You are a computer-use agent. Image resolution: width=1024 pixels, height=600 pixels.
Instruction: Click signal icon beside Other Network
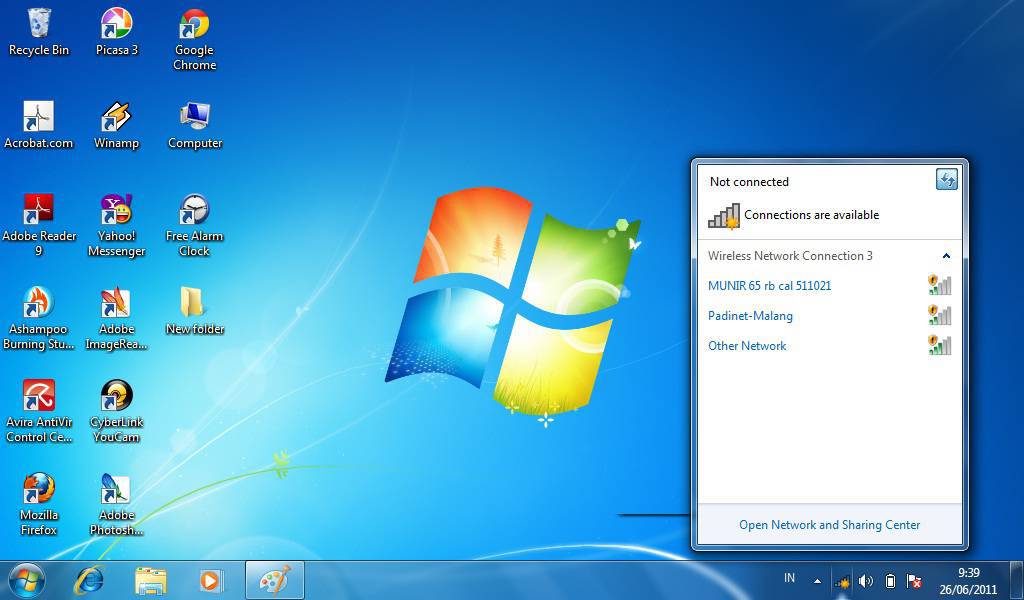[940, 345]
